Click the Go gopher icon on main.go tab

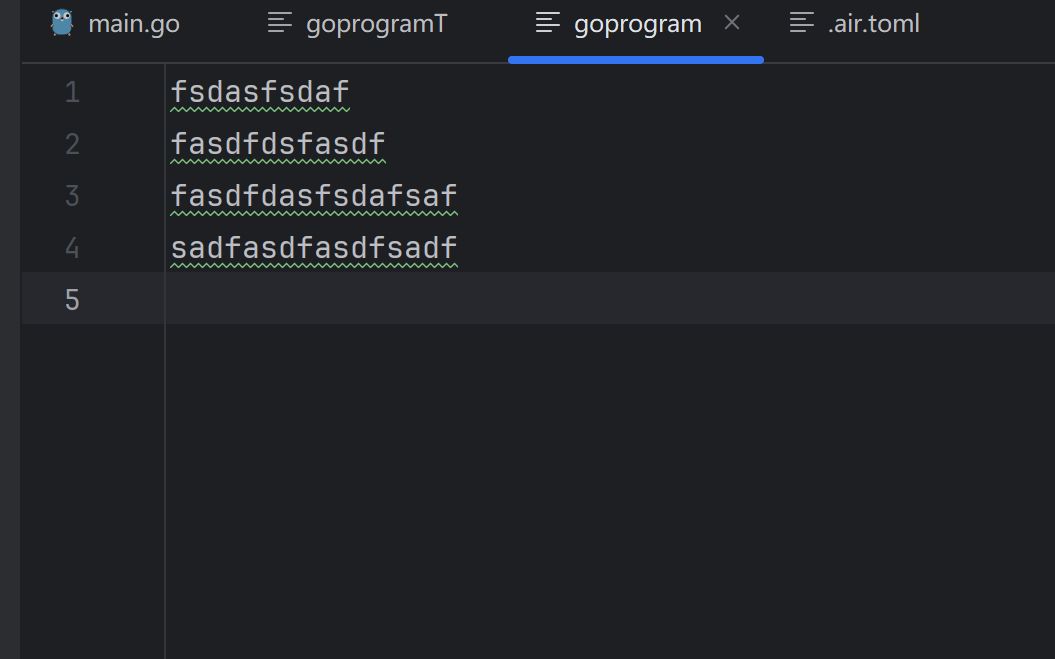coord(62,23)
